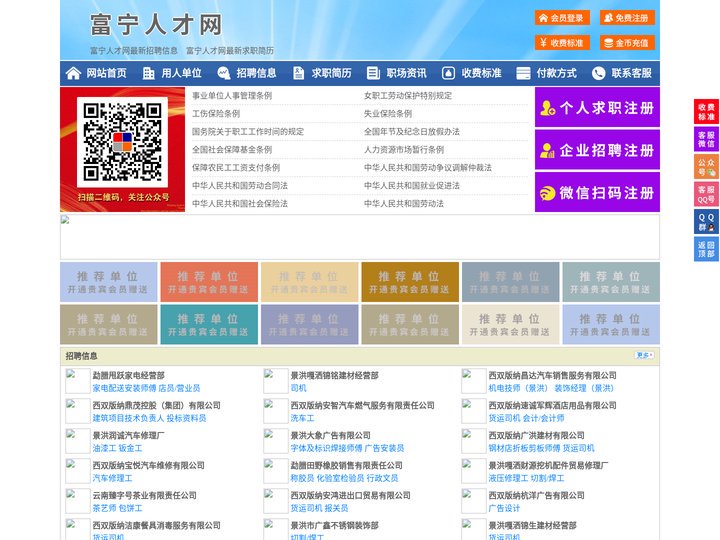This screenshot has width=720, height=540.
Task: Open 付款方式 menu item
Action: tap(557, 73)
